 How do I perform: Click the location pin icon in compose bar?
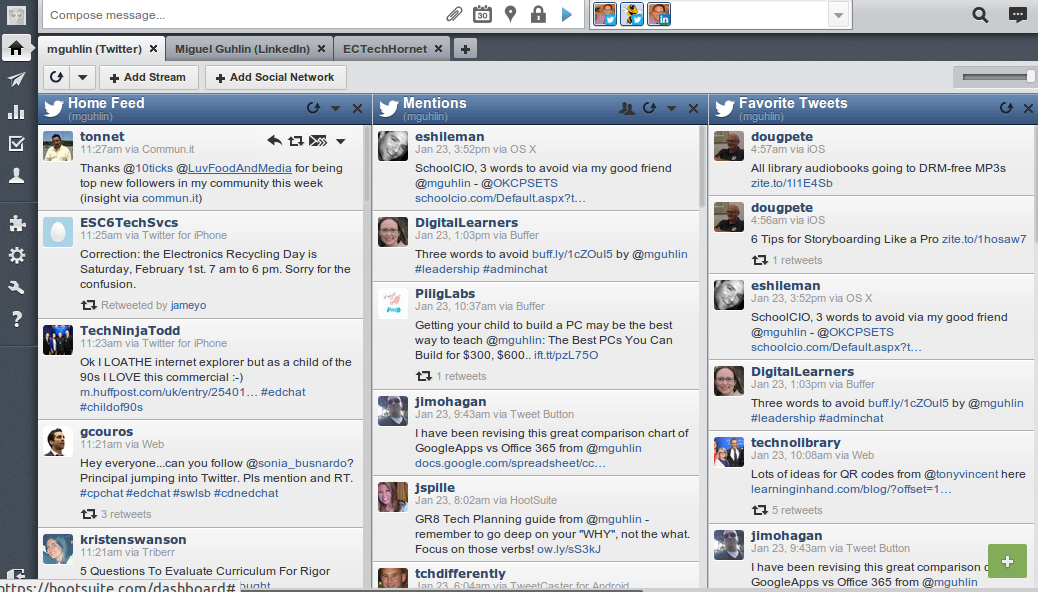(510, 15)
